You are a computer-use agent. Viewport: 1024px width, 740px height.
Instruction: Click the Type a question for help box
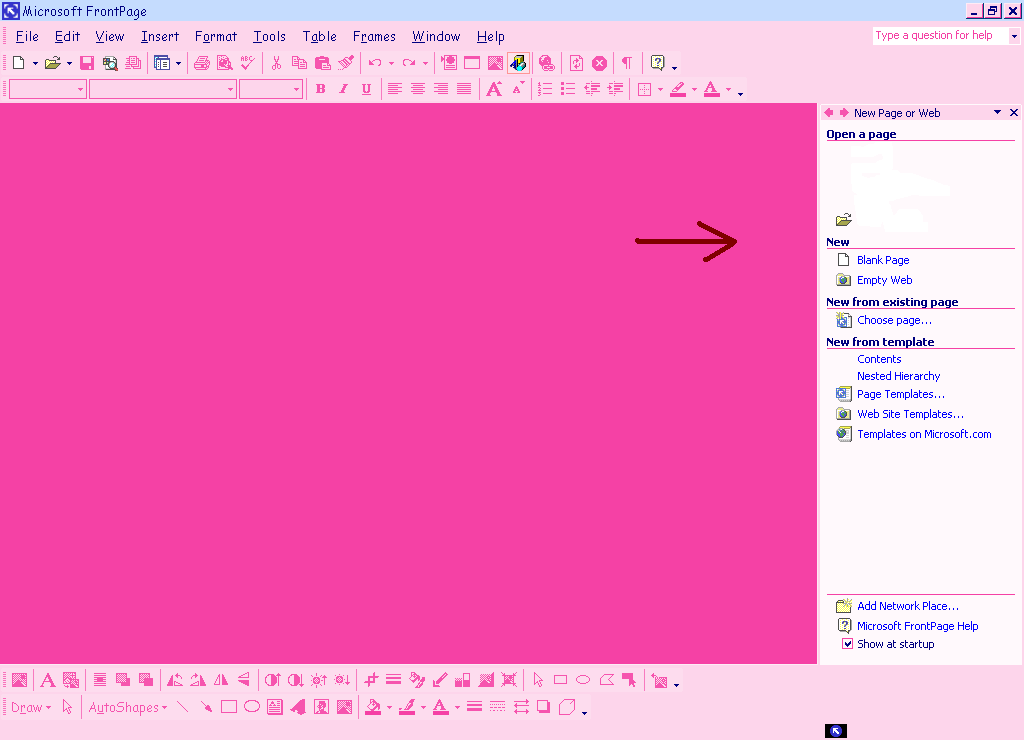point(938,36)
